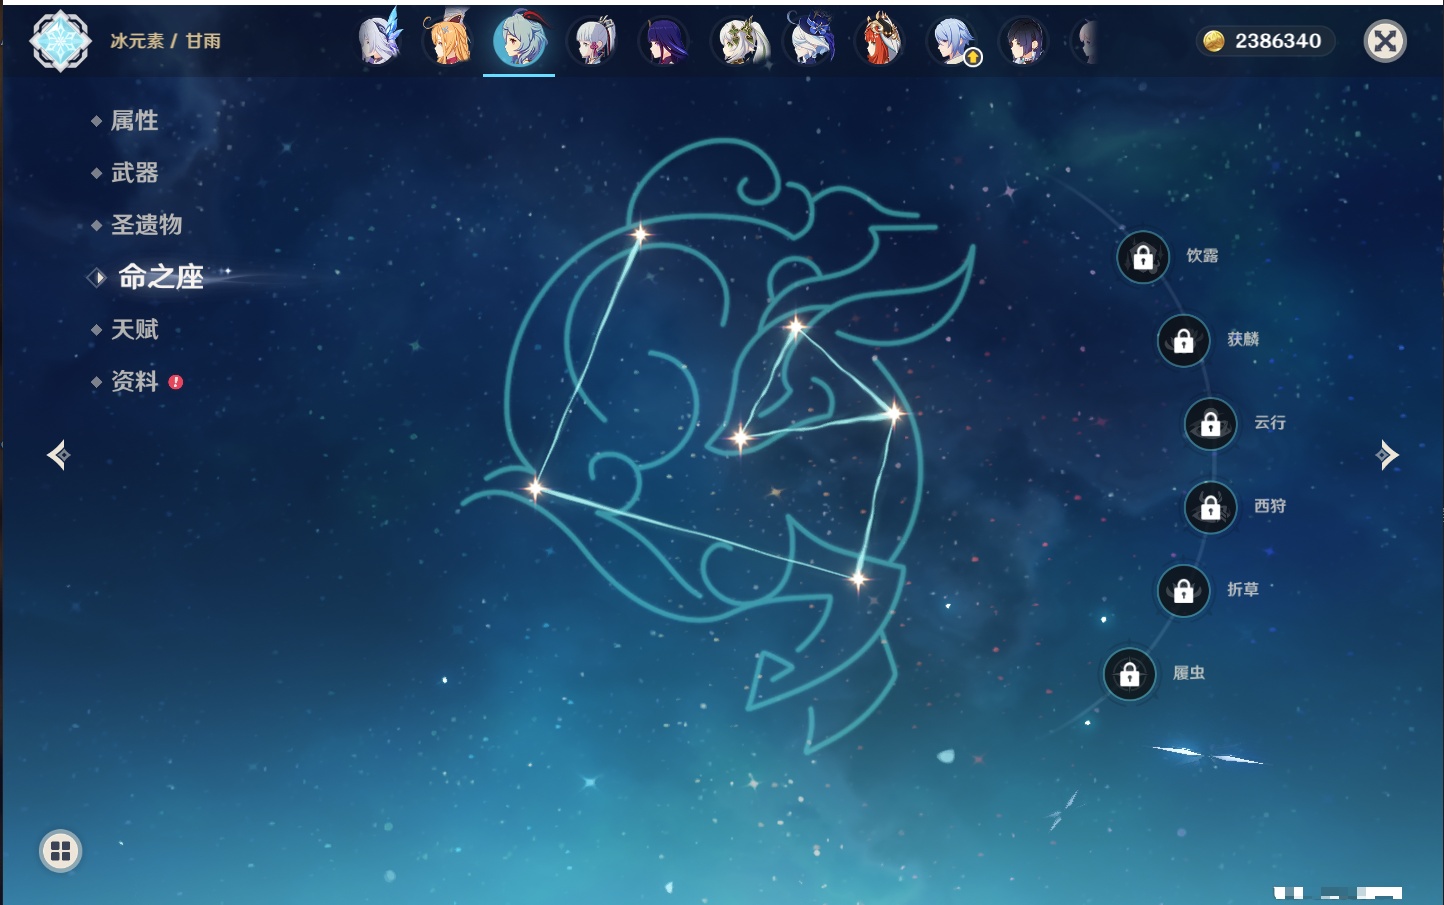The height and width of the screenshot is (905, 1444).
Task: Click the 履虫 constellation label
Action: point(1189,673)
